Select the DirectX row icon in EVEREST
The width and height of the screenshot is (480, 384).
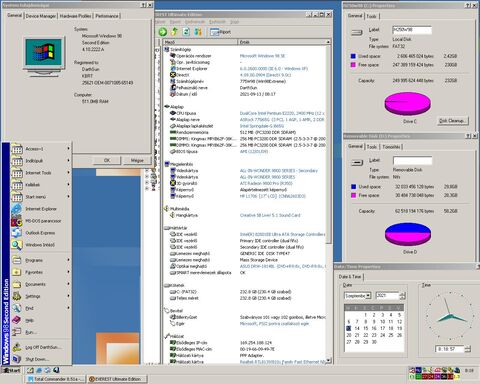pyautogui.click(x=173, y=75)
